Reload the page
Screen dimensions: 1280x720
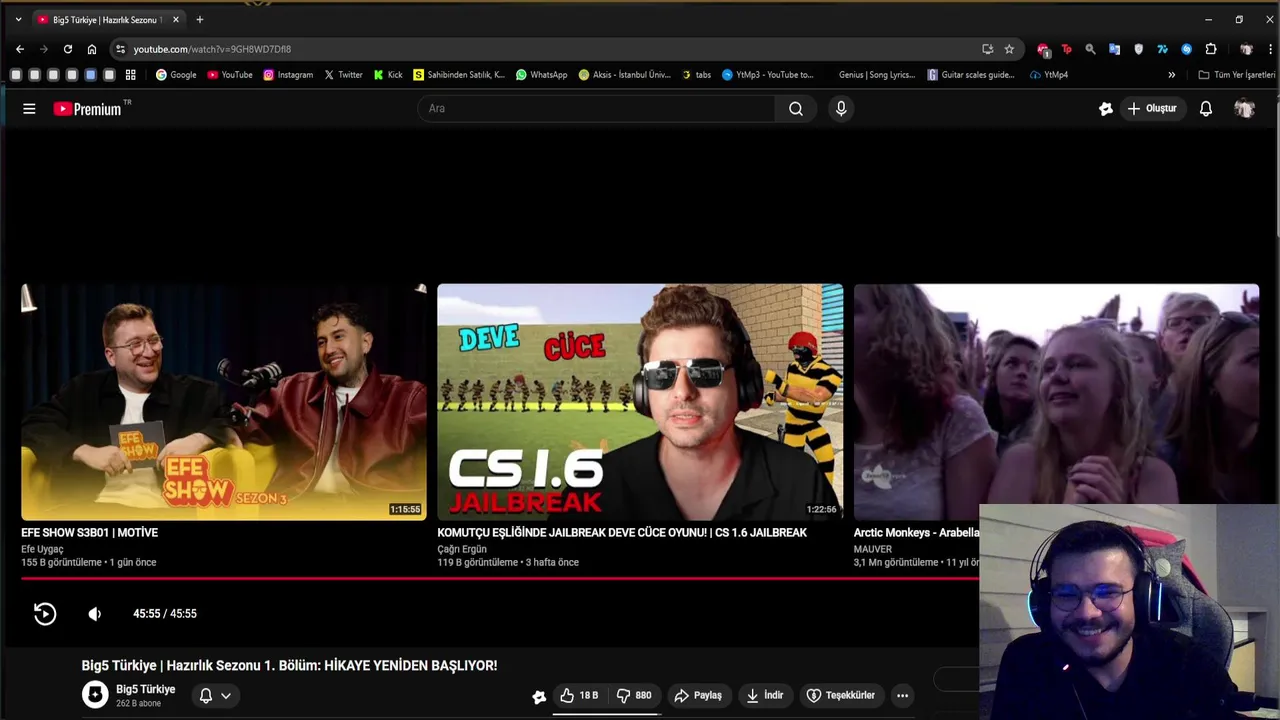[x=68, y=49]
